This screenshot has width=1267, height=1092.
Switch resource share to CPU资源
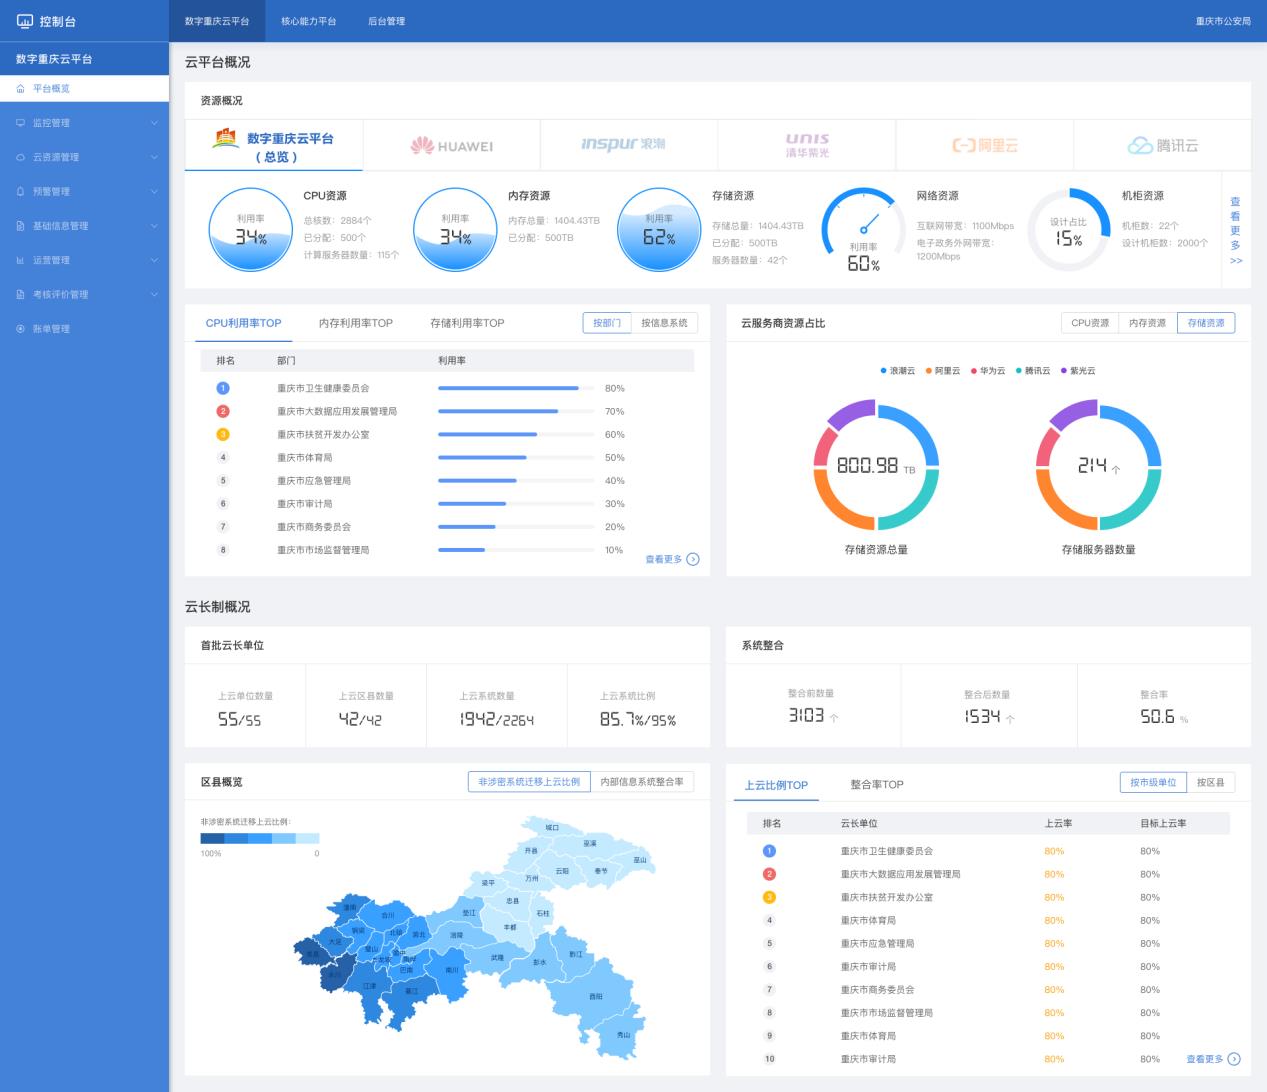point(1090,323)
